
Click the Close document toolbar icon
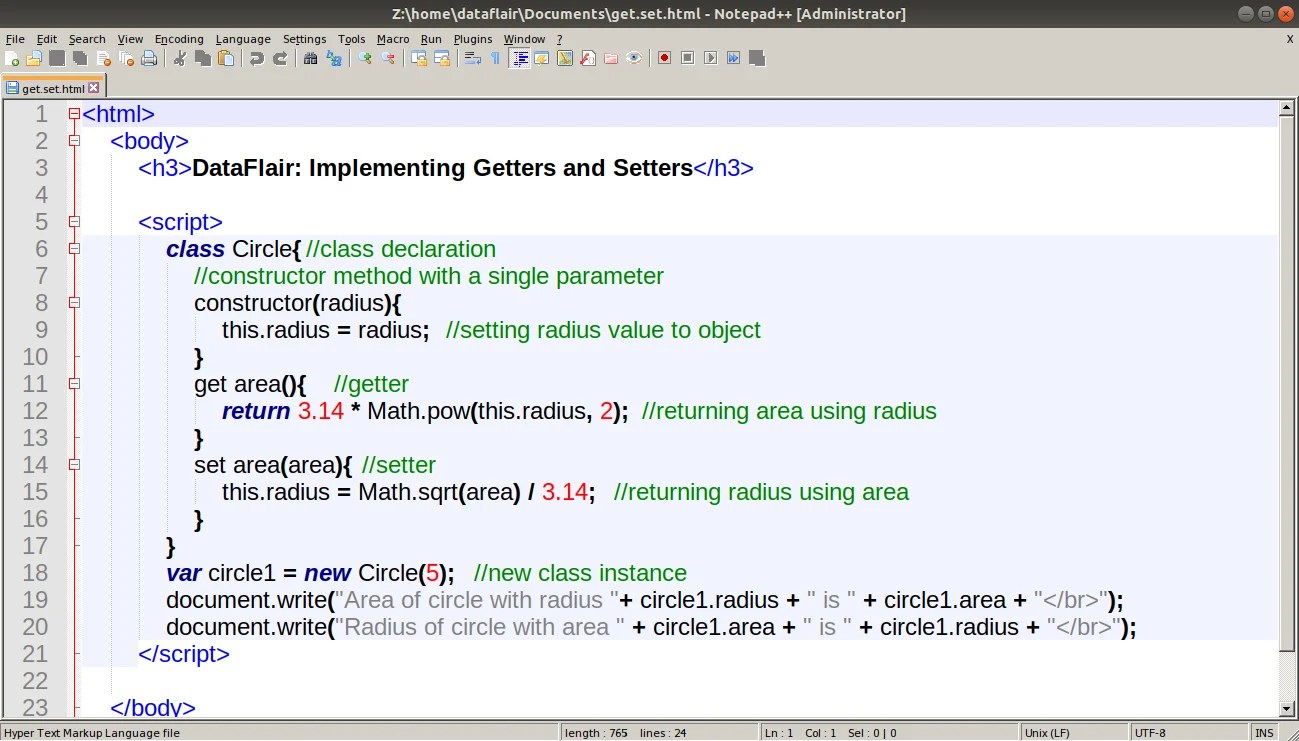tap(104, 58)
